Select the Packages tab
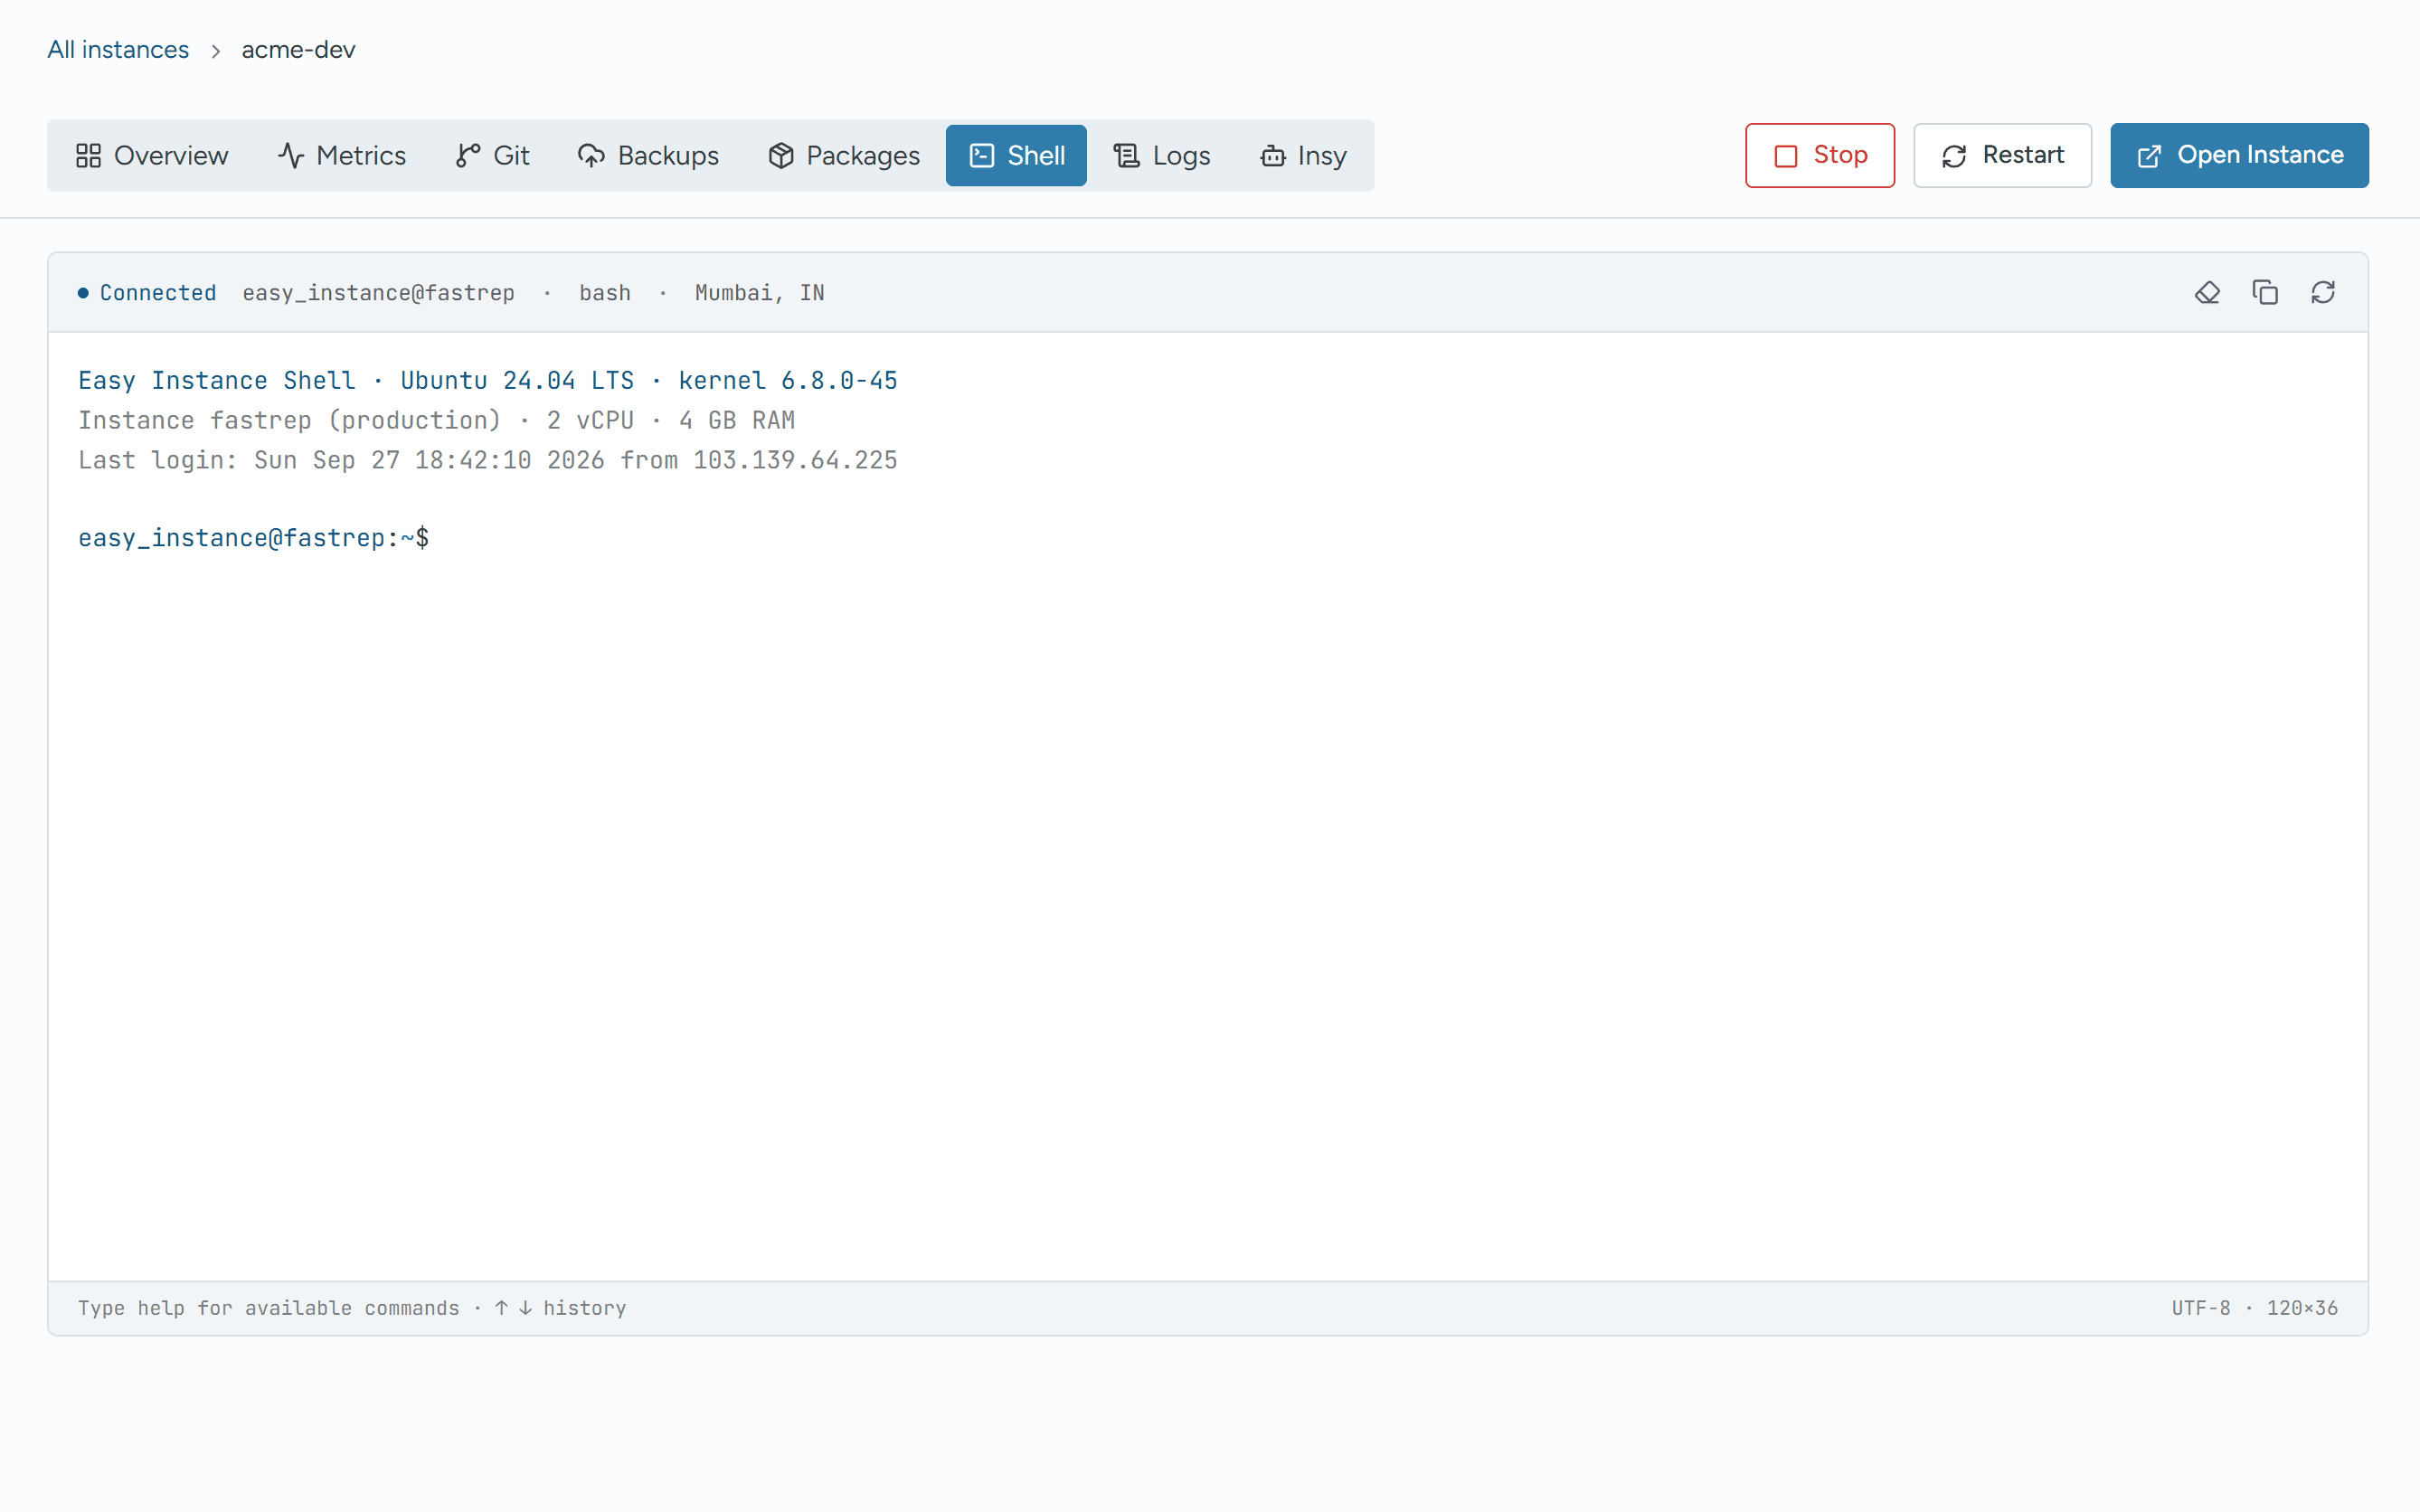Viewport: 2420px width, 1512px height. click(844, 155)
